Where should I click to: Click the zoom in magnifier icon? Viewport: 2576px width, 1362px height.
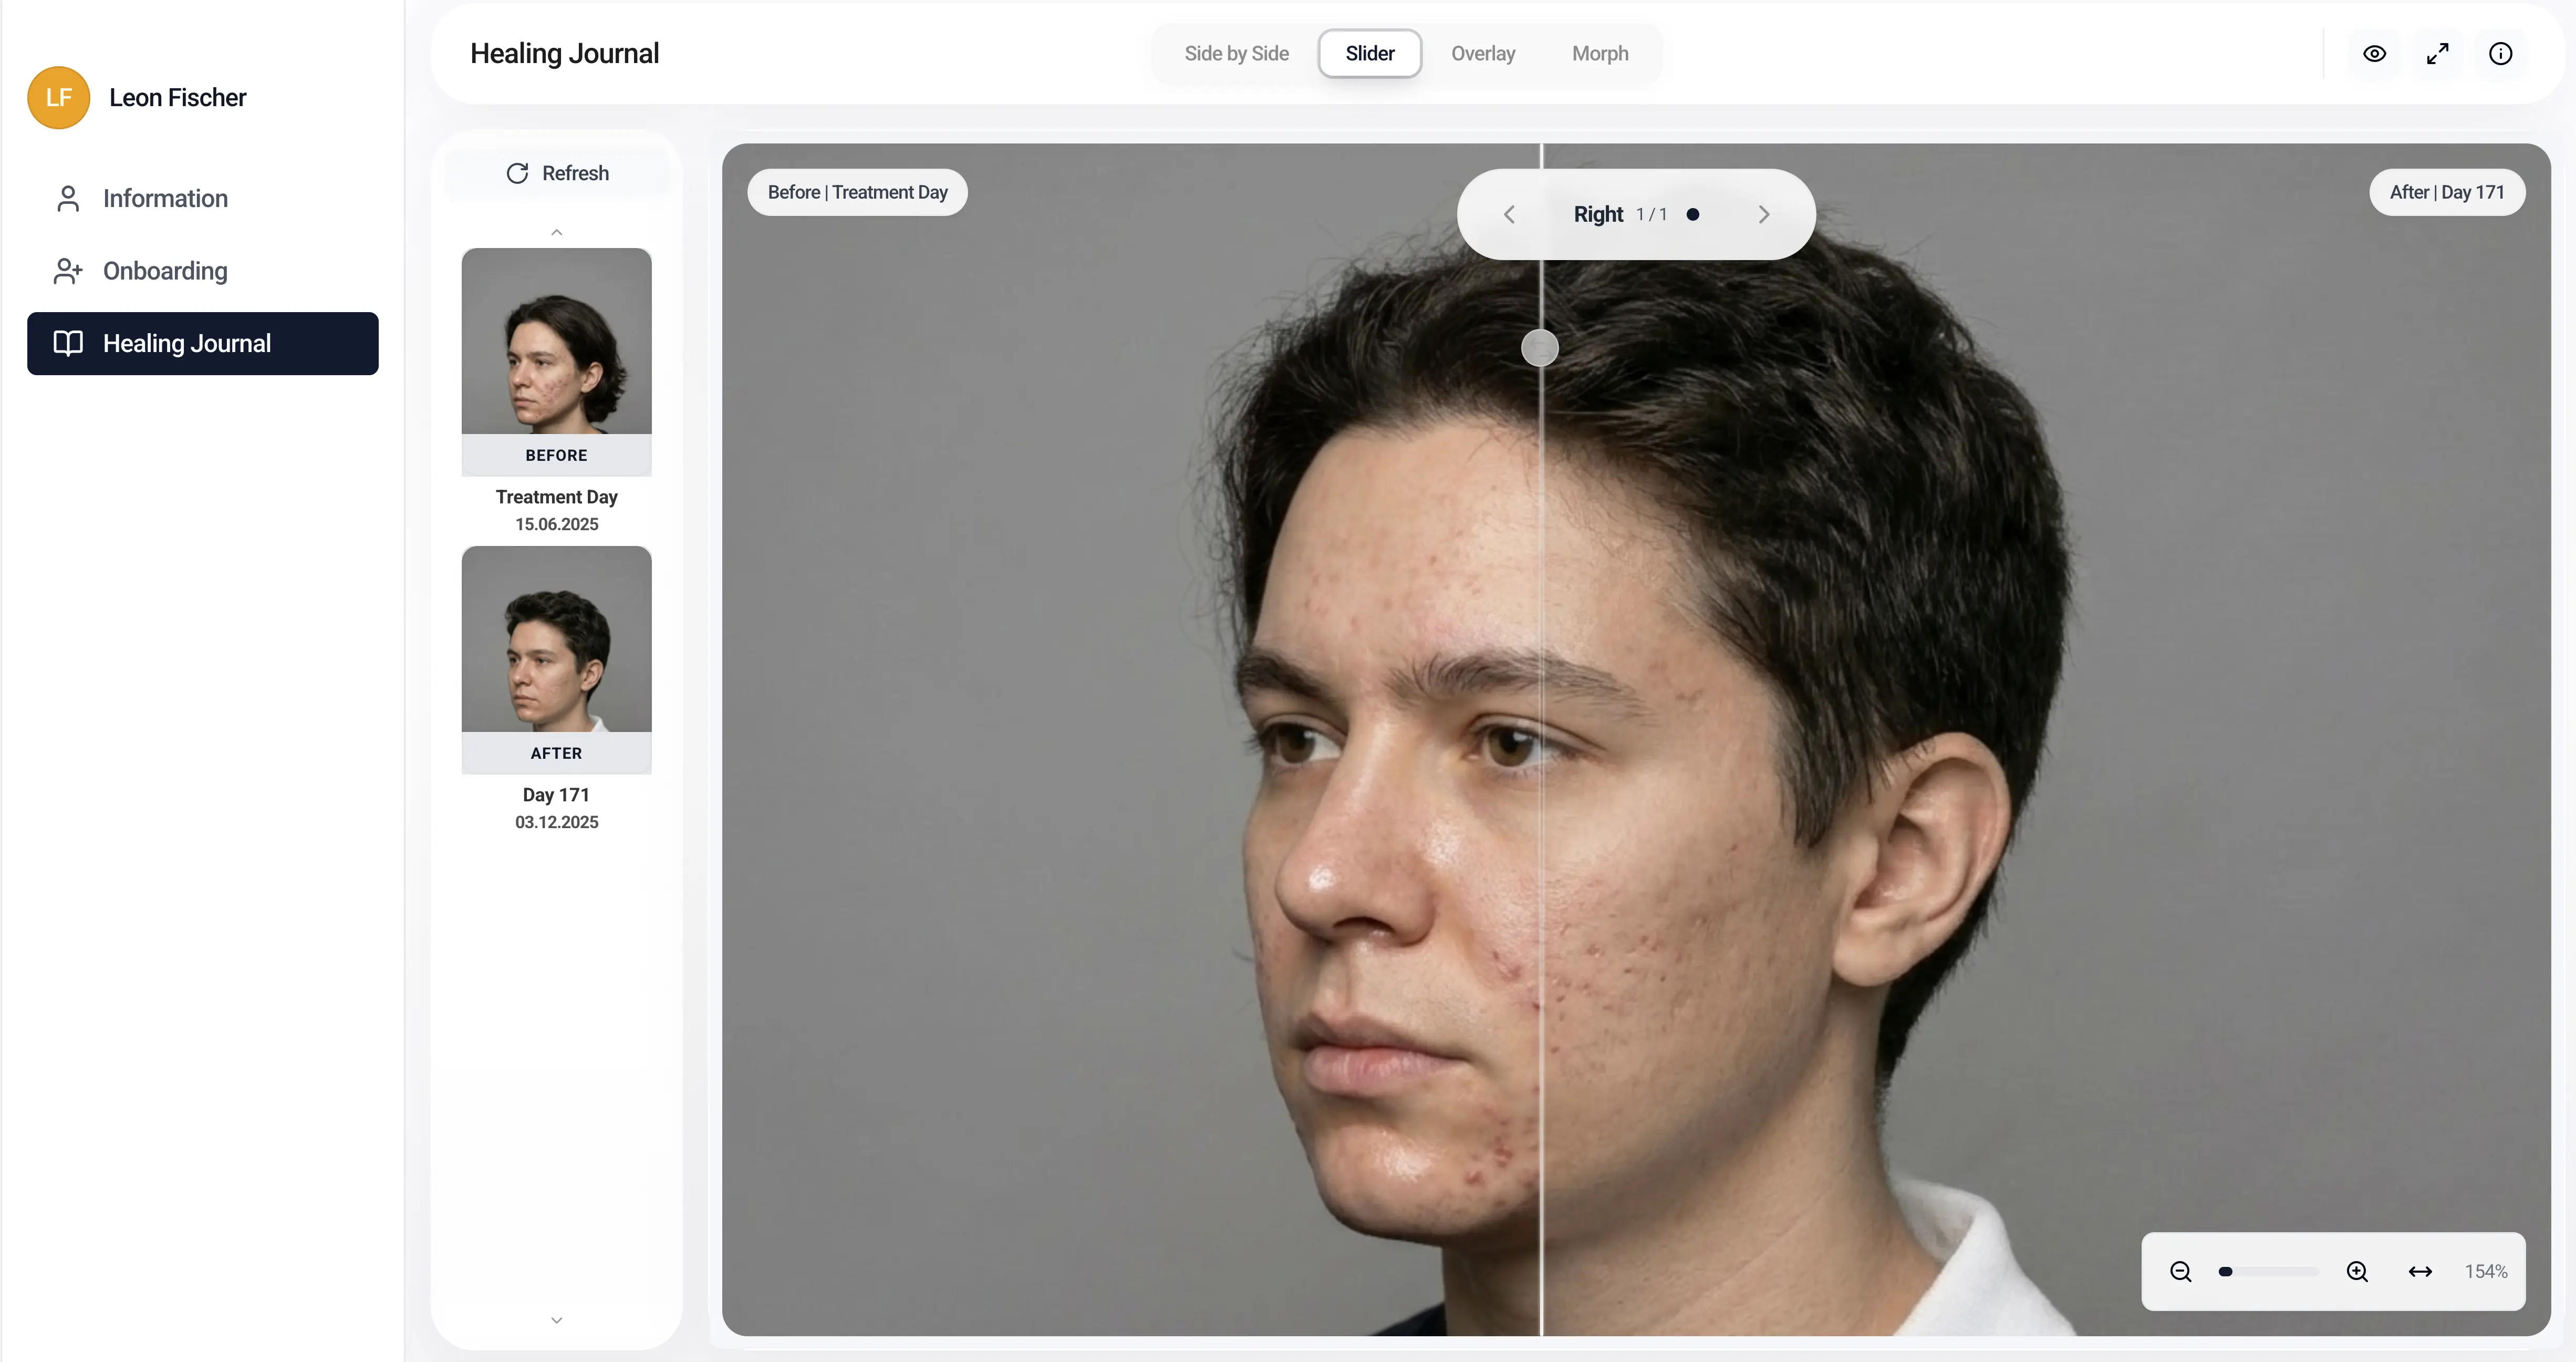2357,1271
